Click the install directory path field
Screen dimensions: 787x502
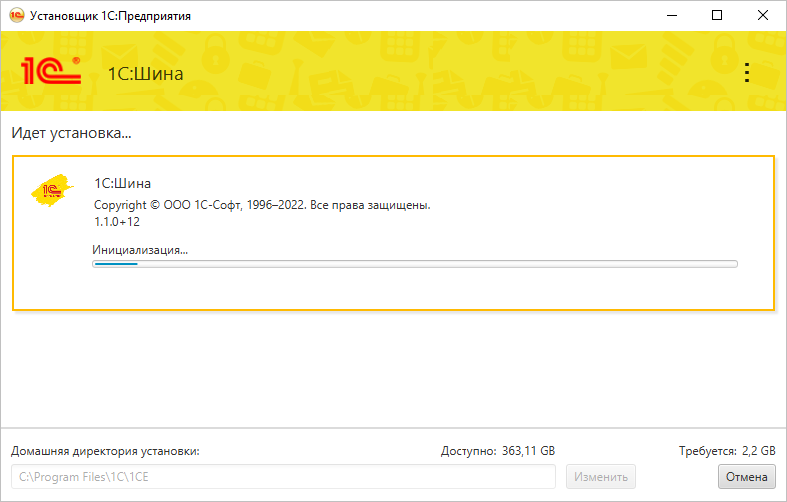point(283,476)
